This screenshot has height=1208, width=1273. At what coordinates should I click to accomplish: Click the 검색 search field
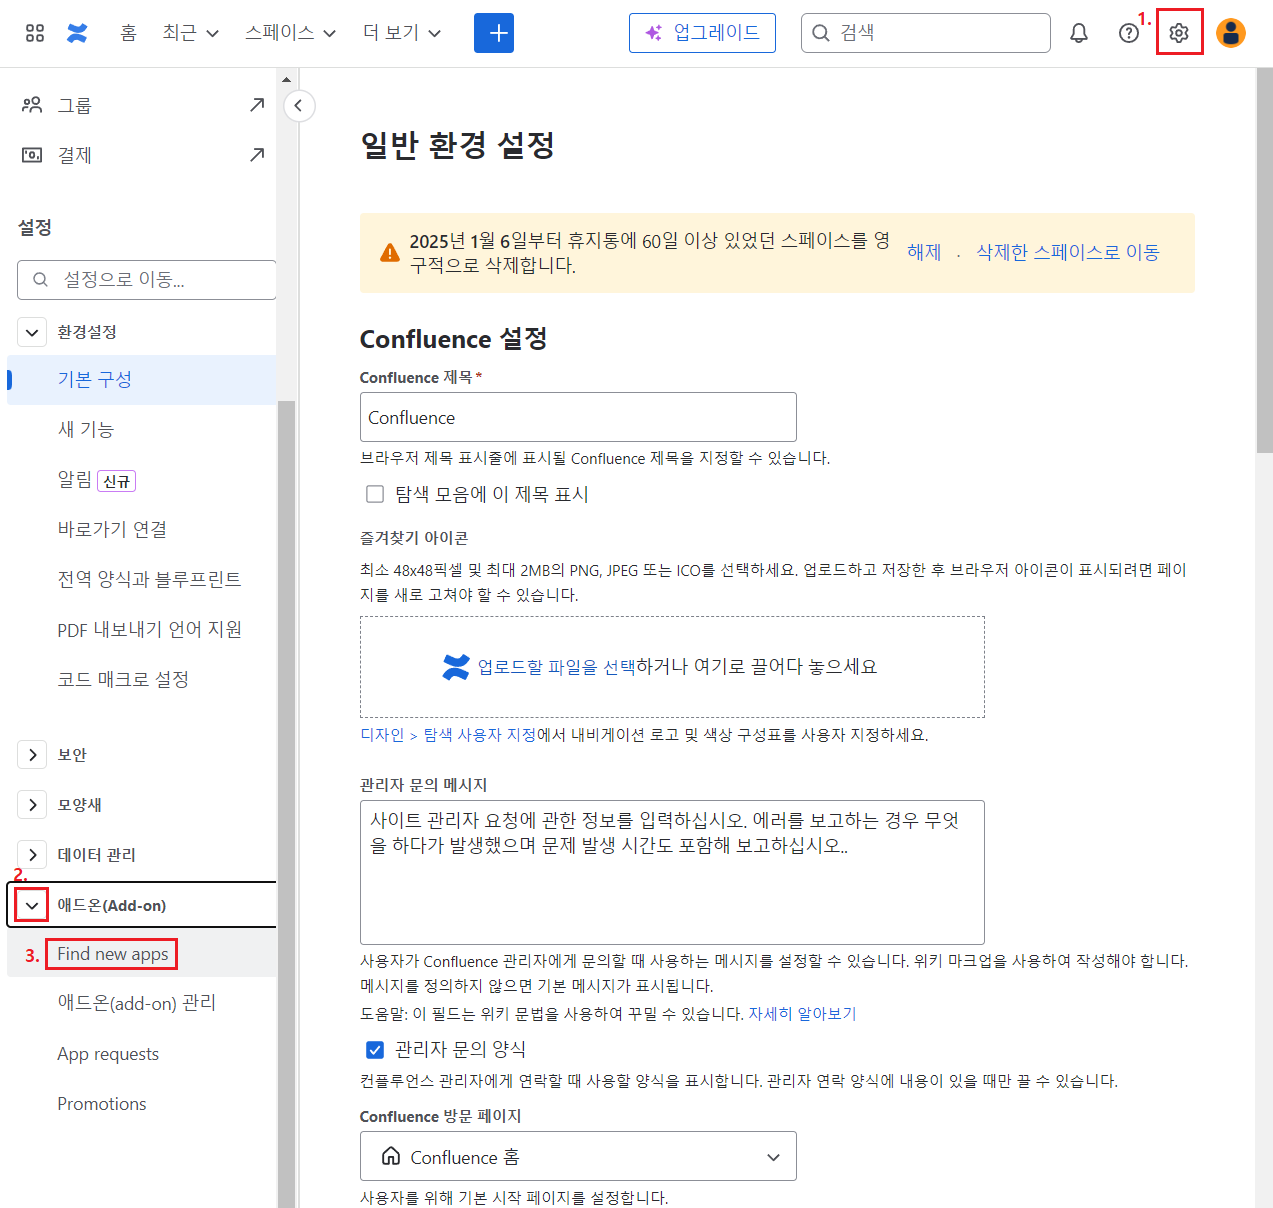[926, 33]
